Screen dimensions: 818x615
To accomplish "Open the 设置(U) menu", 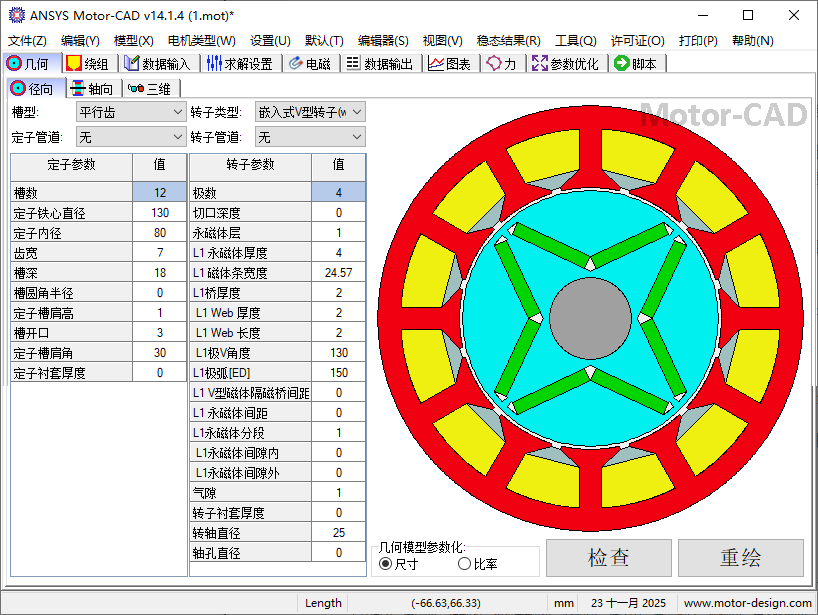I will pyautogui.click(x=270, y=41).
